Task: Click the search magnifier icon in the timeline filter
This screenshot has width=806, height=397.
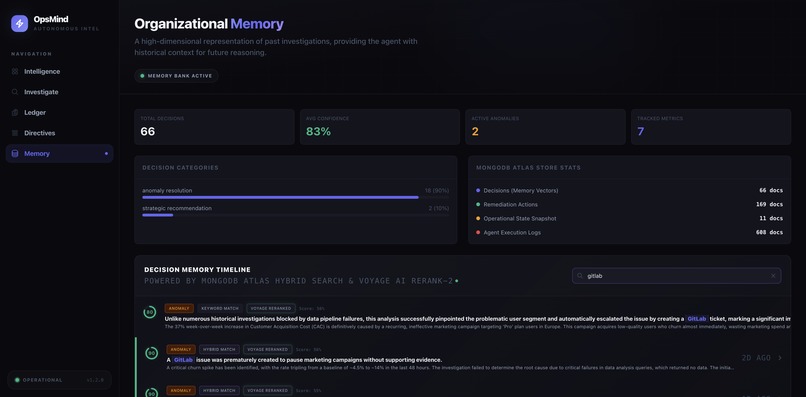Action: [x=580, y=276]
